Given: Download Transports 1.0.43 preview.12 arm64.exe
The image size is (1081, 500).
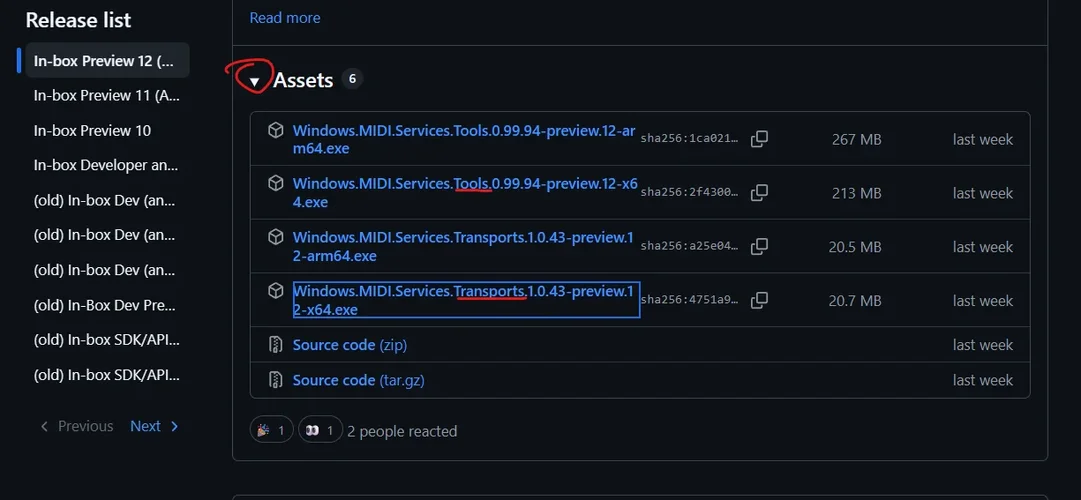Looking at the screenshot, I should pyautogui.click(x=463, y=247).
